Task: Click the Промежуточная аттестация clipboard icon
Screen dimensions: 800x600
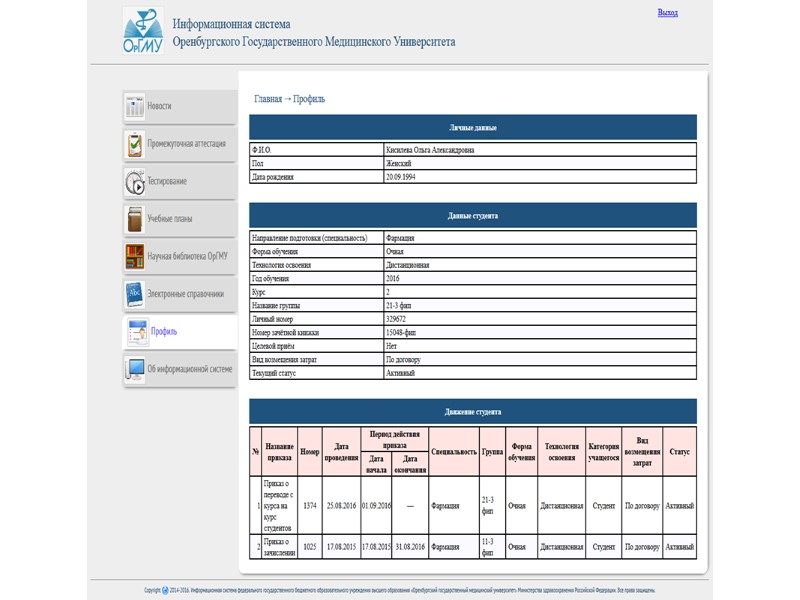Action: [x=135, y=144]
